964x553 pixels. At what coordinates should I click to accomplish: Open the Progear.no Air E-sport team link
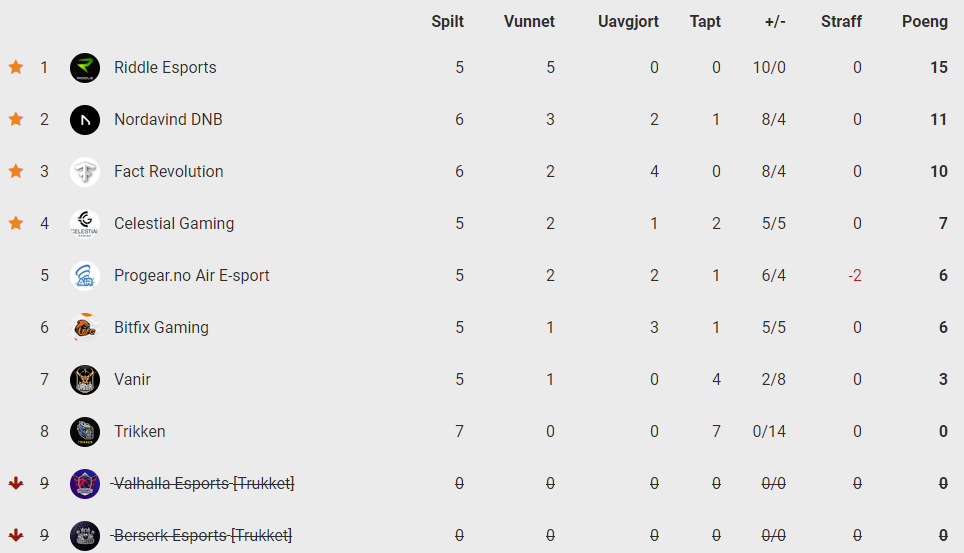click(191, 276)
